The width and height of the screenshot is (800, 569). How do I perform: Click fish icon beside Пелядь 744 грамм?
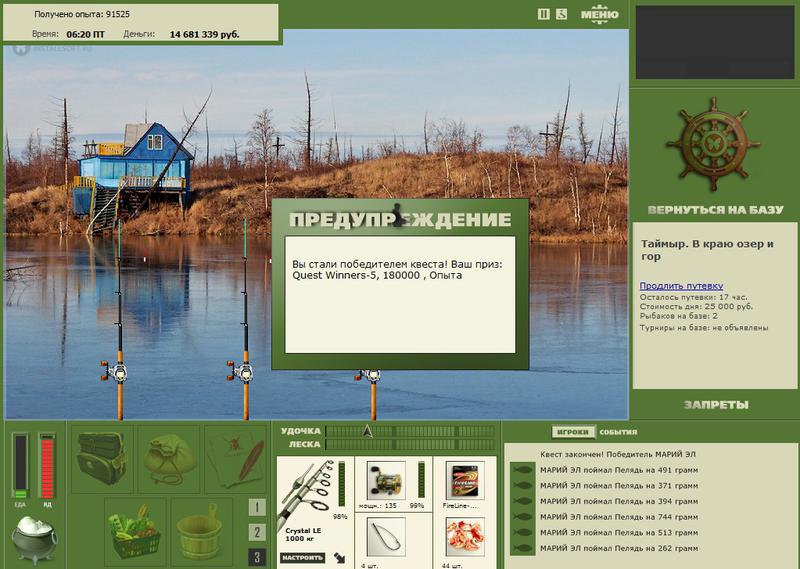(x=522, y=517)
